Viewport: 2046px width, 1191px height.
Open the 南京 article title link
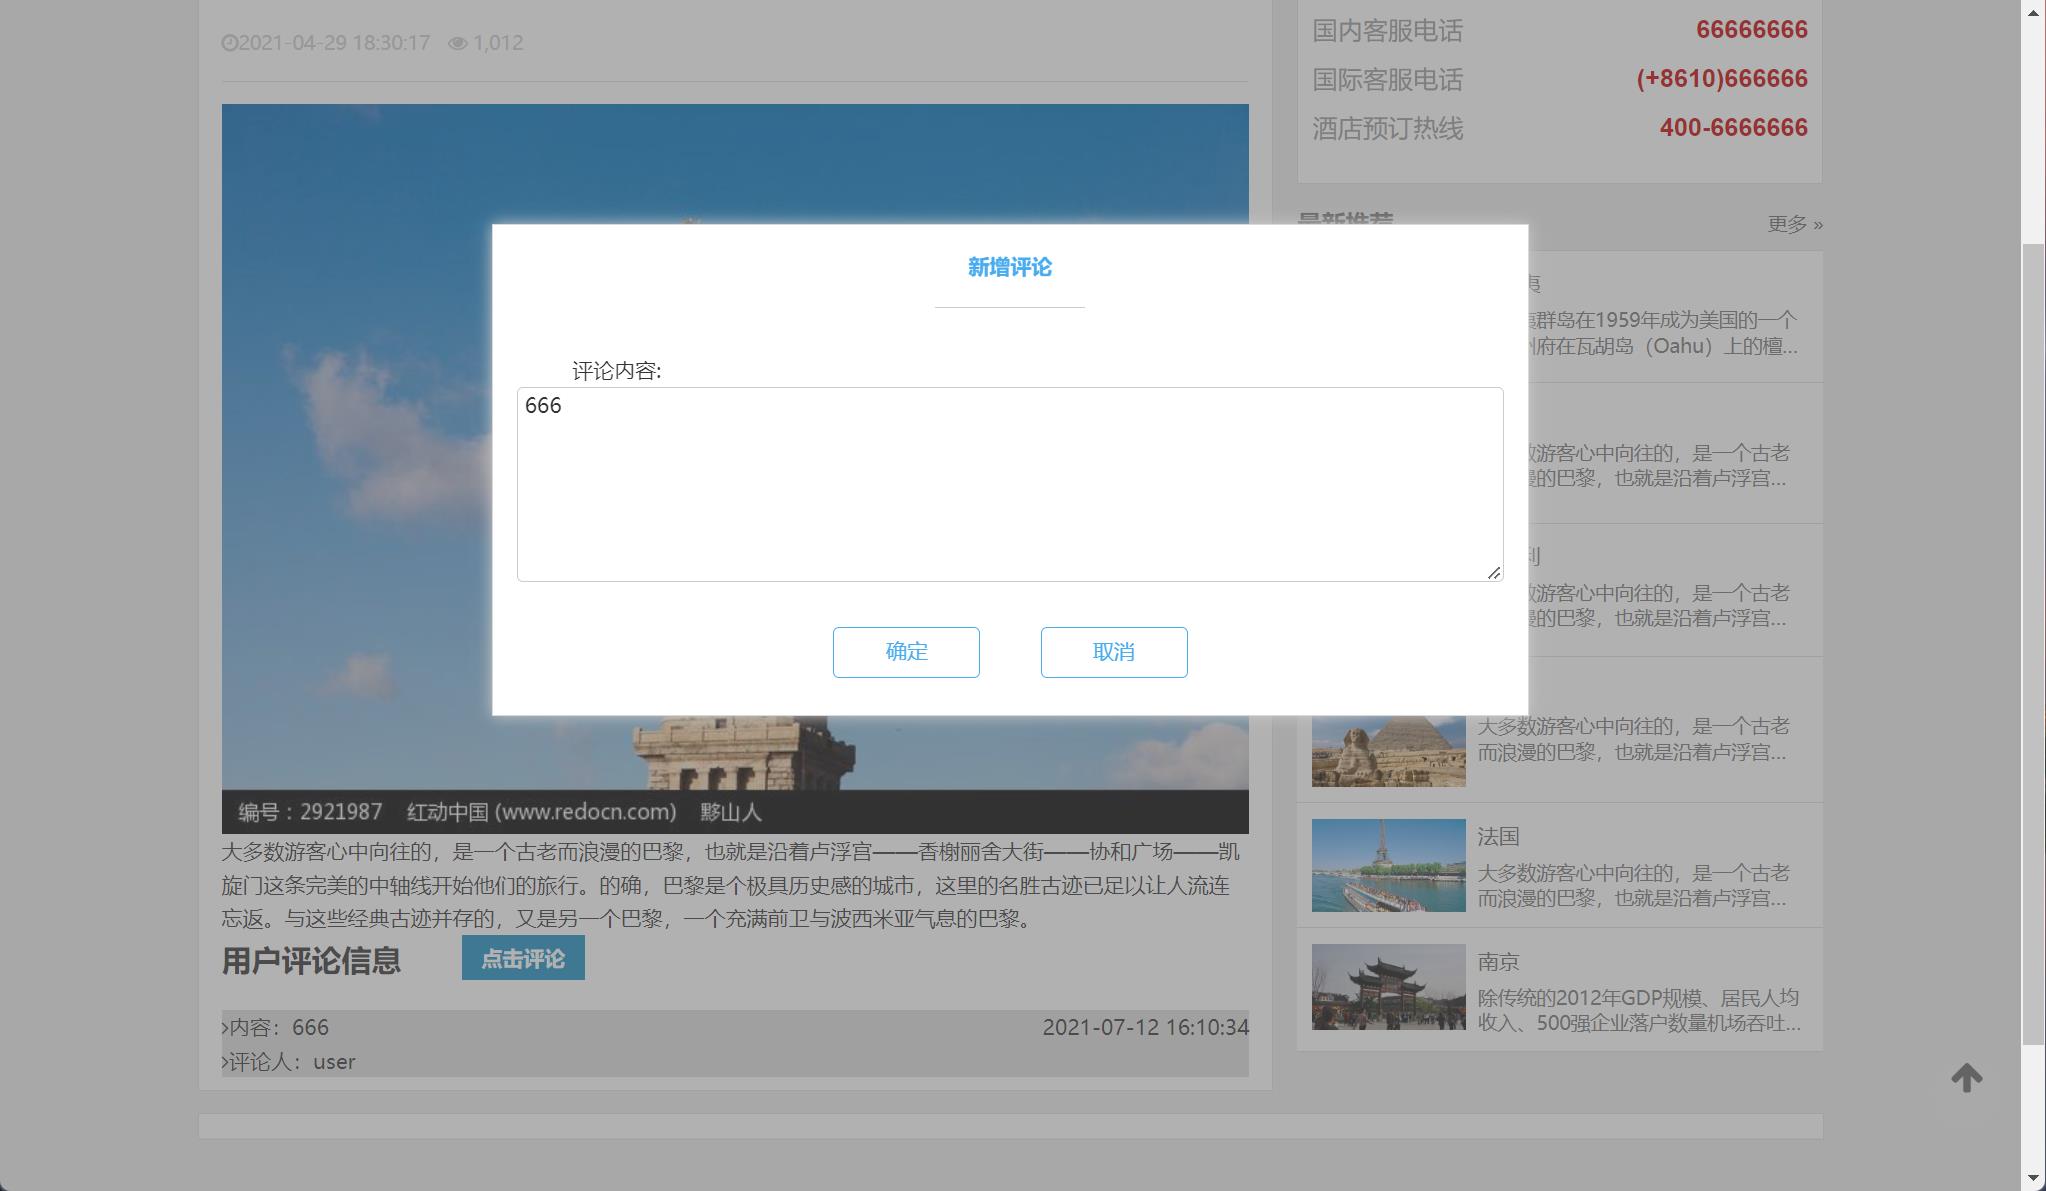[1498, 961]
